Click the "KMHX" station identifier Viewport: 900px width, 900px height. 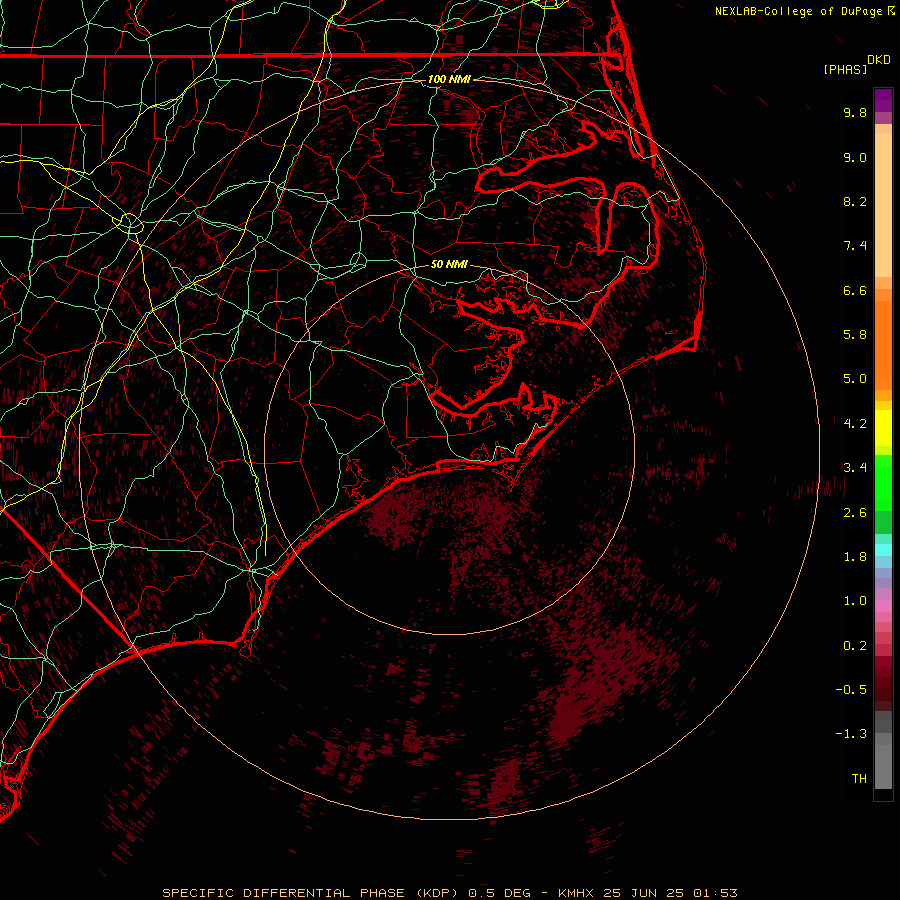coord(577,893)
